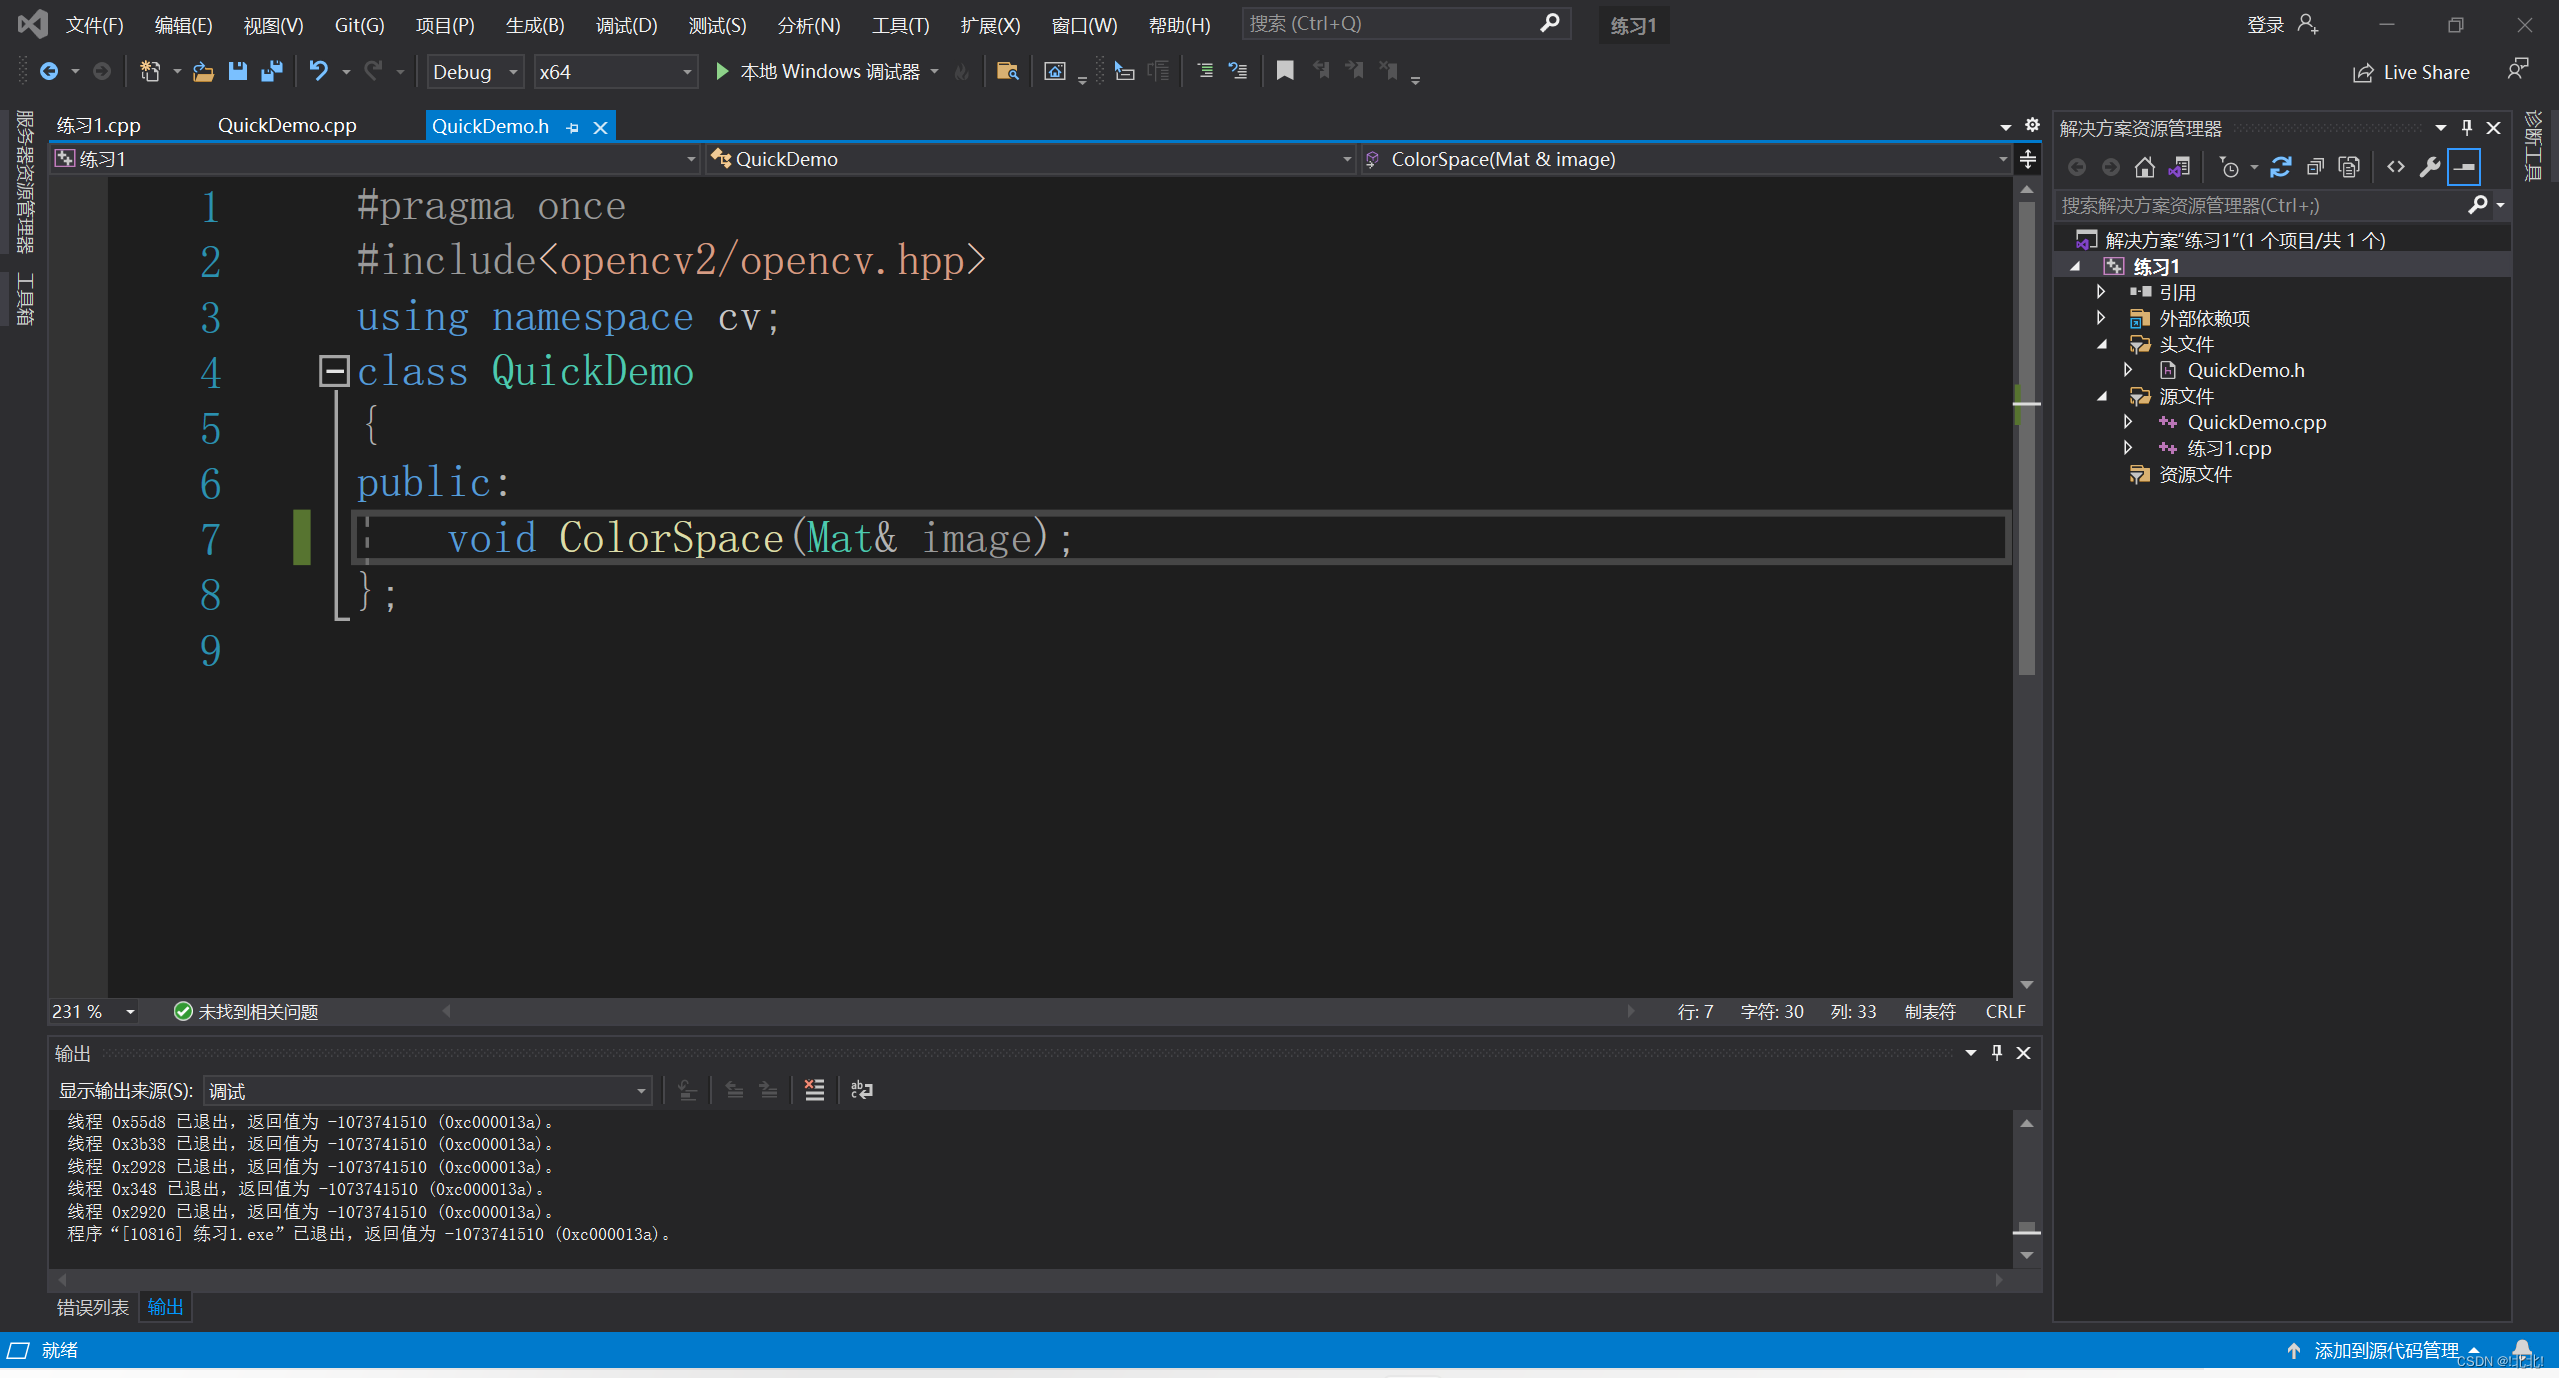Toggle word wrap in Output panel
The image size is (2559, 1378).
[861, 1090]
